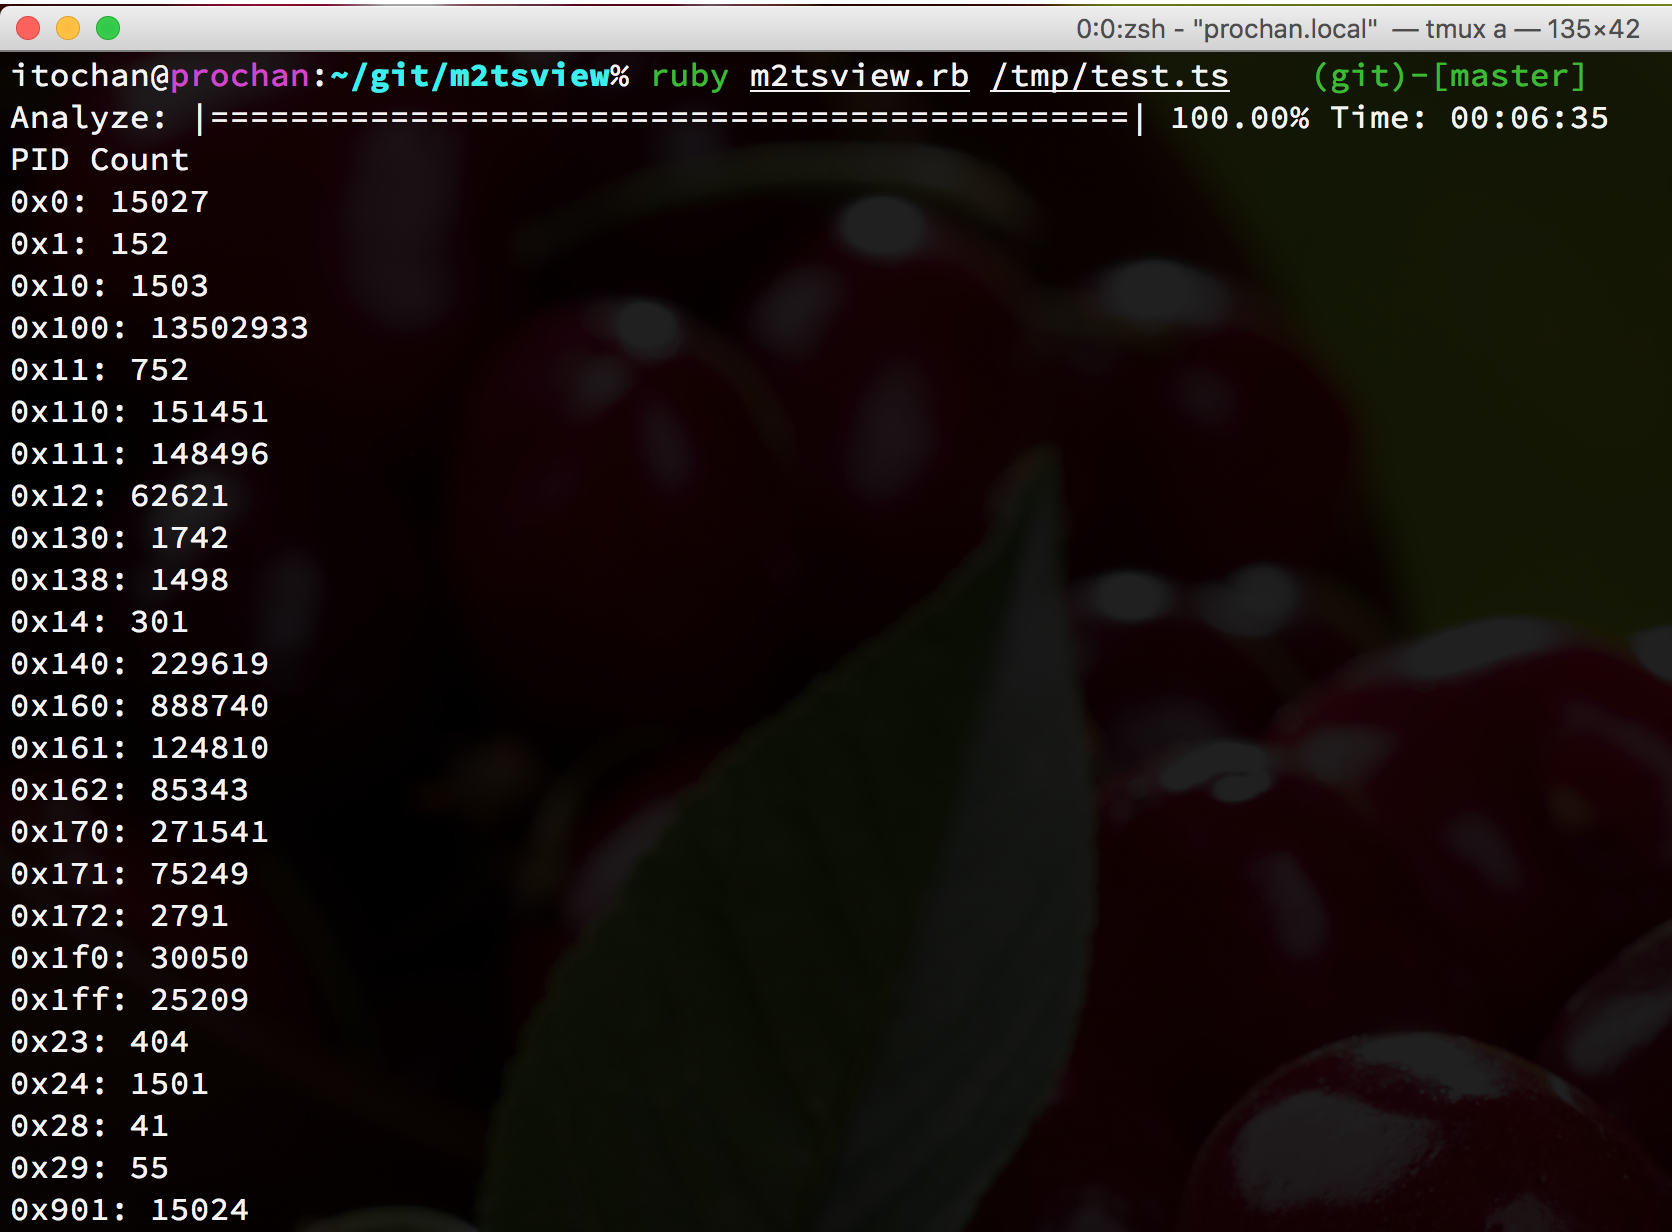Click the '0x161: 124810' row
The width and height of the screenshot is (1672, 1232).
point(139,748)
